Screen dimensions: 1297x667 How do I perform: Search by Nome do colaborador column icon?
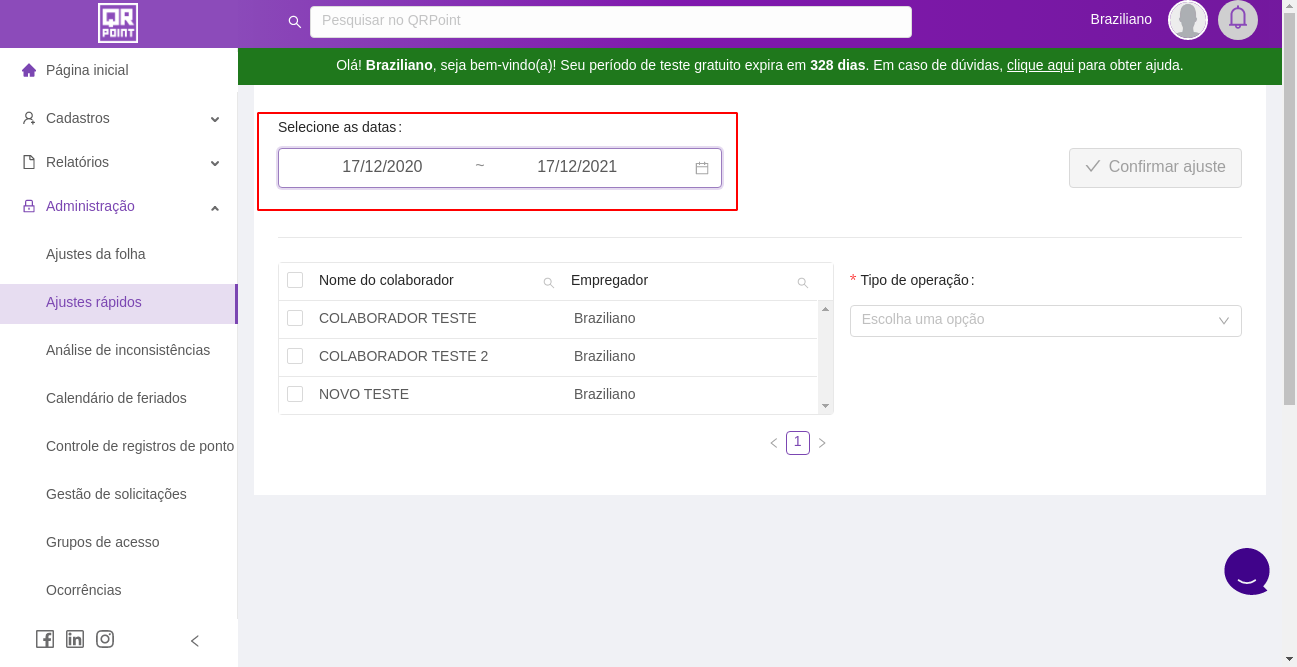[x=548, y=283]
